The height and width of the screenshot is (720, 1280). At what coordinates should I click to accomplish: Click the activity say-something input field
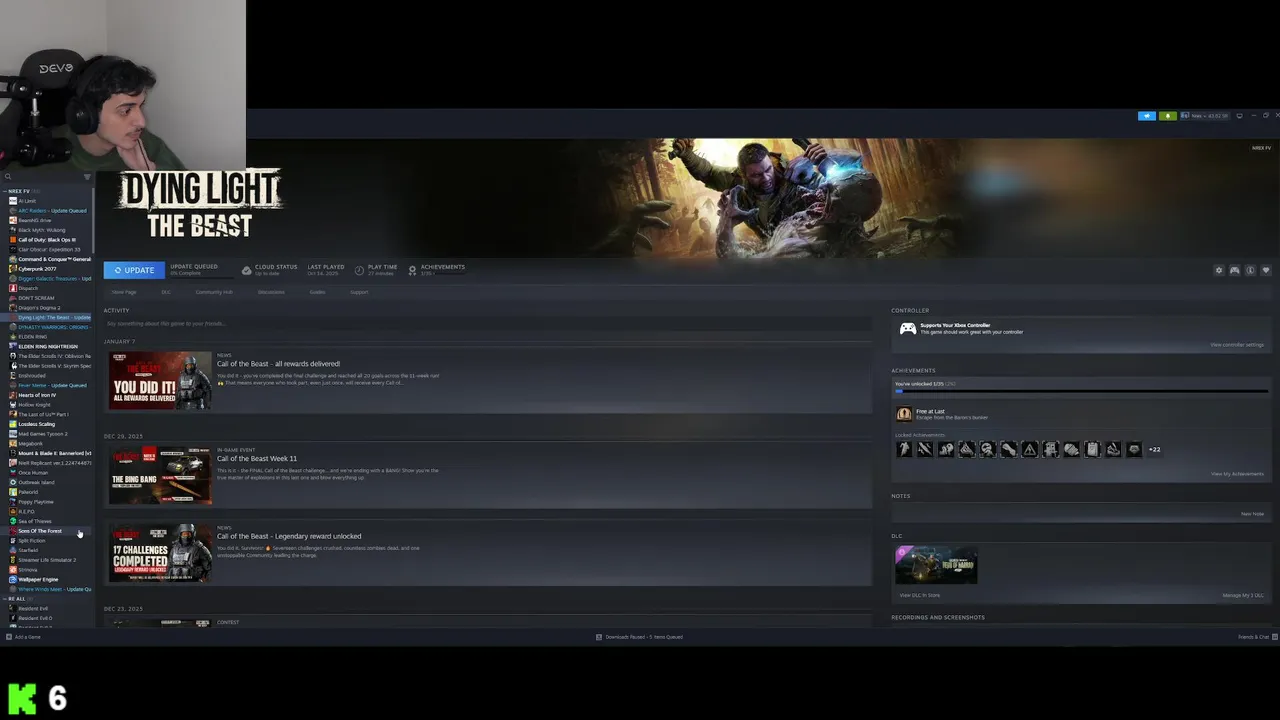487,324
